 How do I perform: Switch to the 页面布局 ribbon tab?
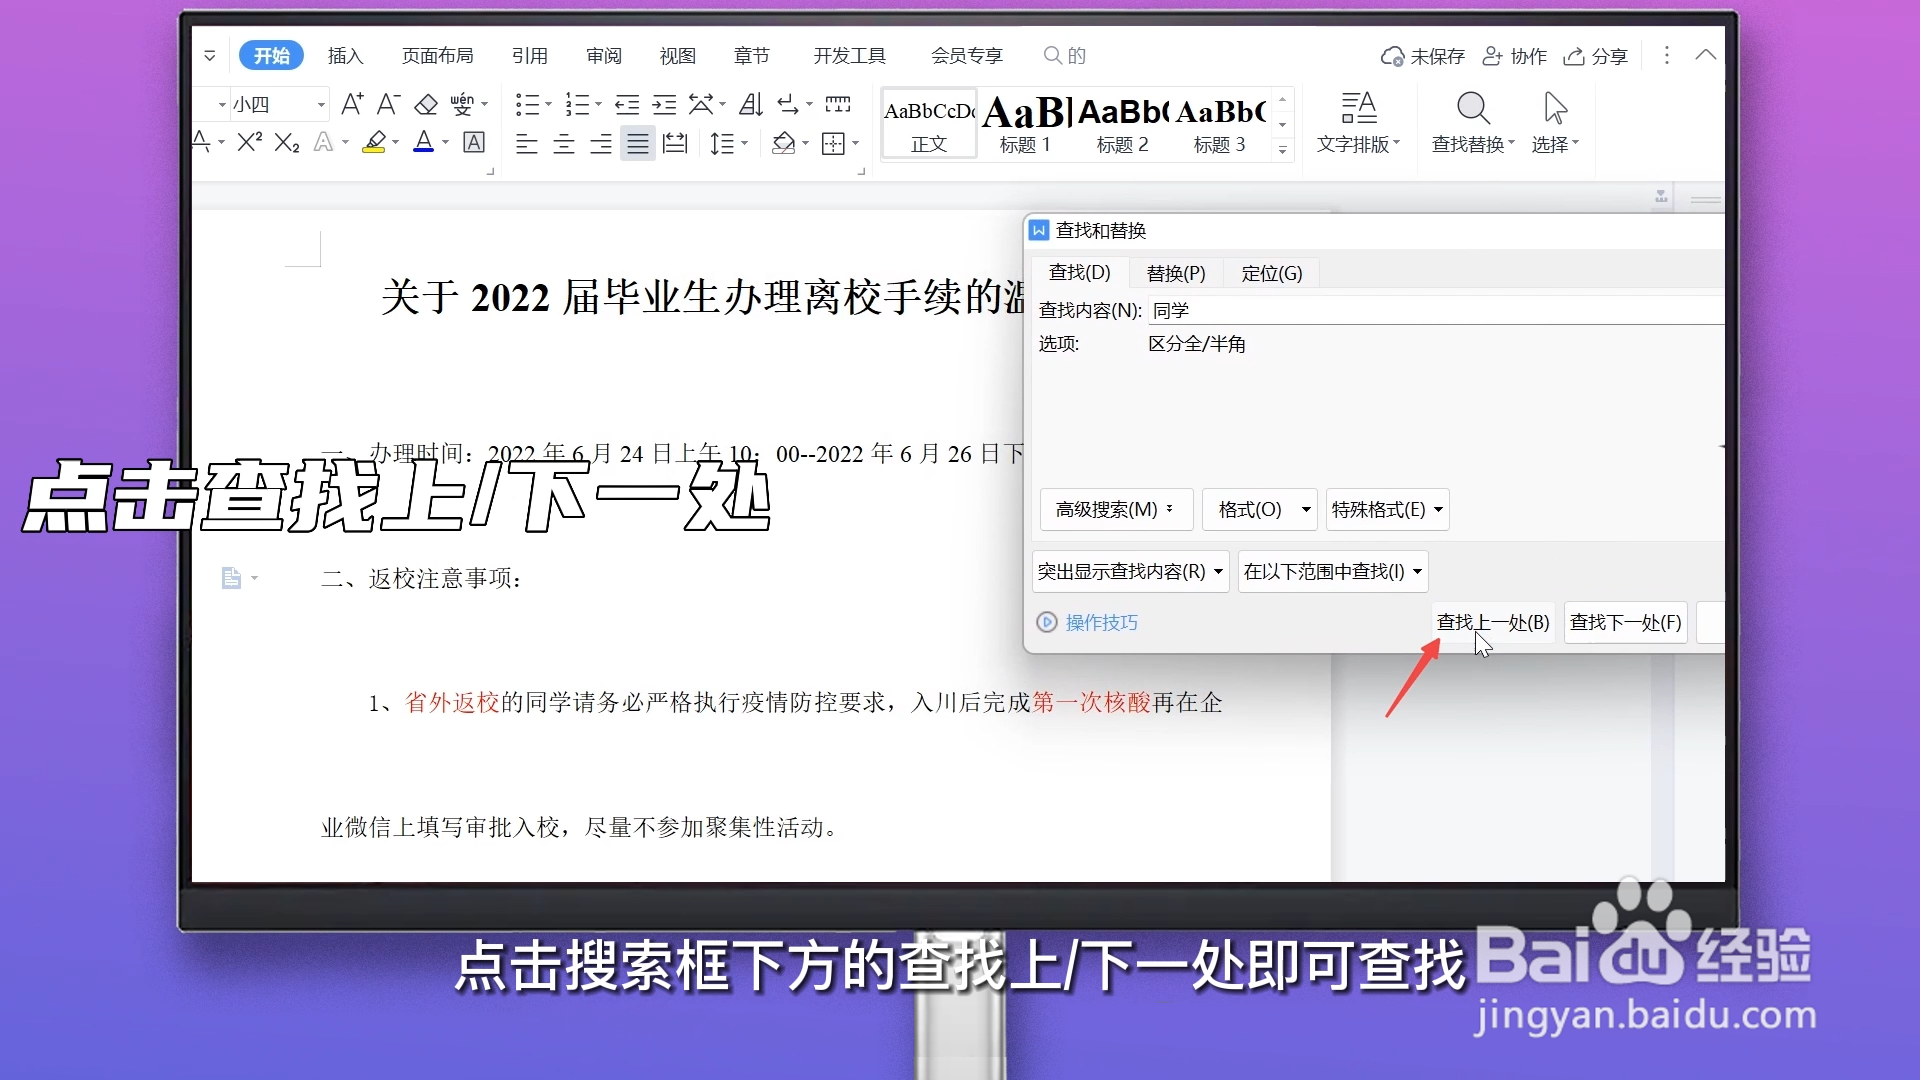438,56
